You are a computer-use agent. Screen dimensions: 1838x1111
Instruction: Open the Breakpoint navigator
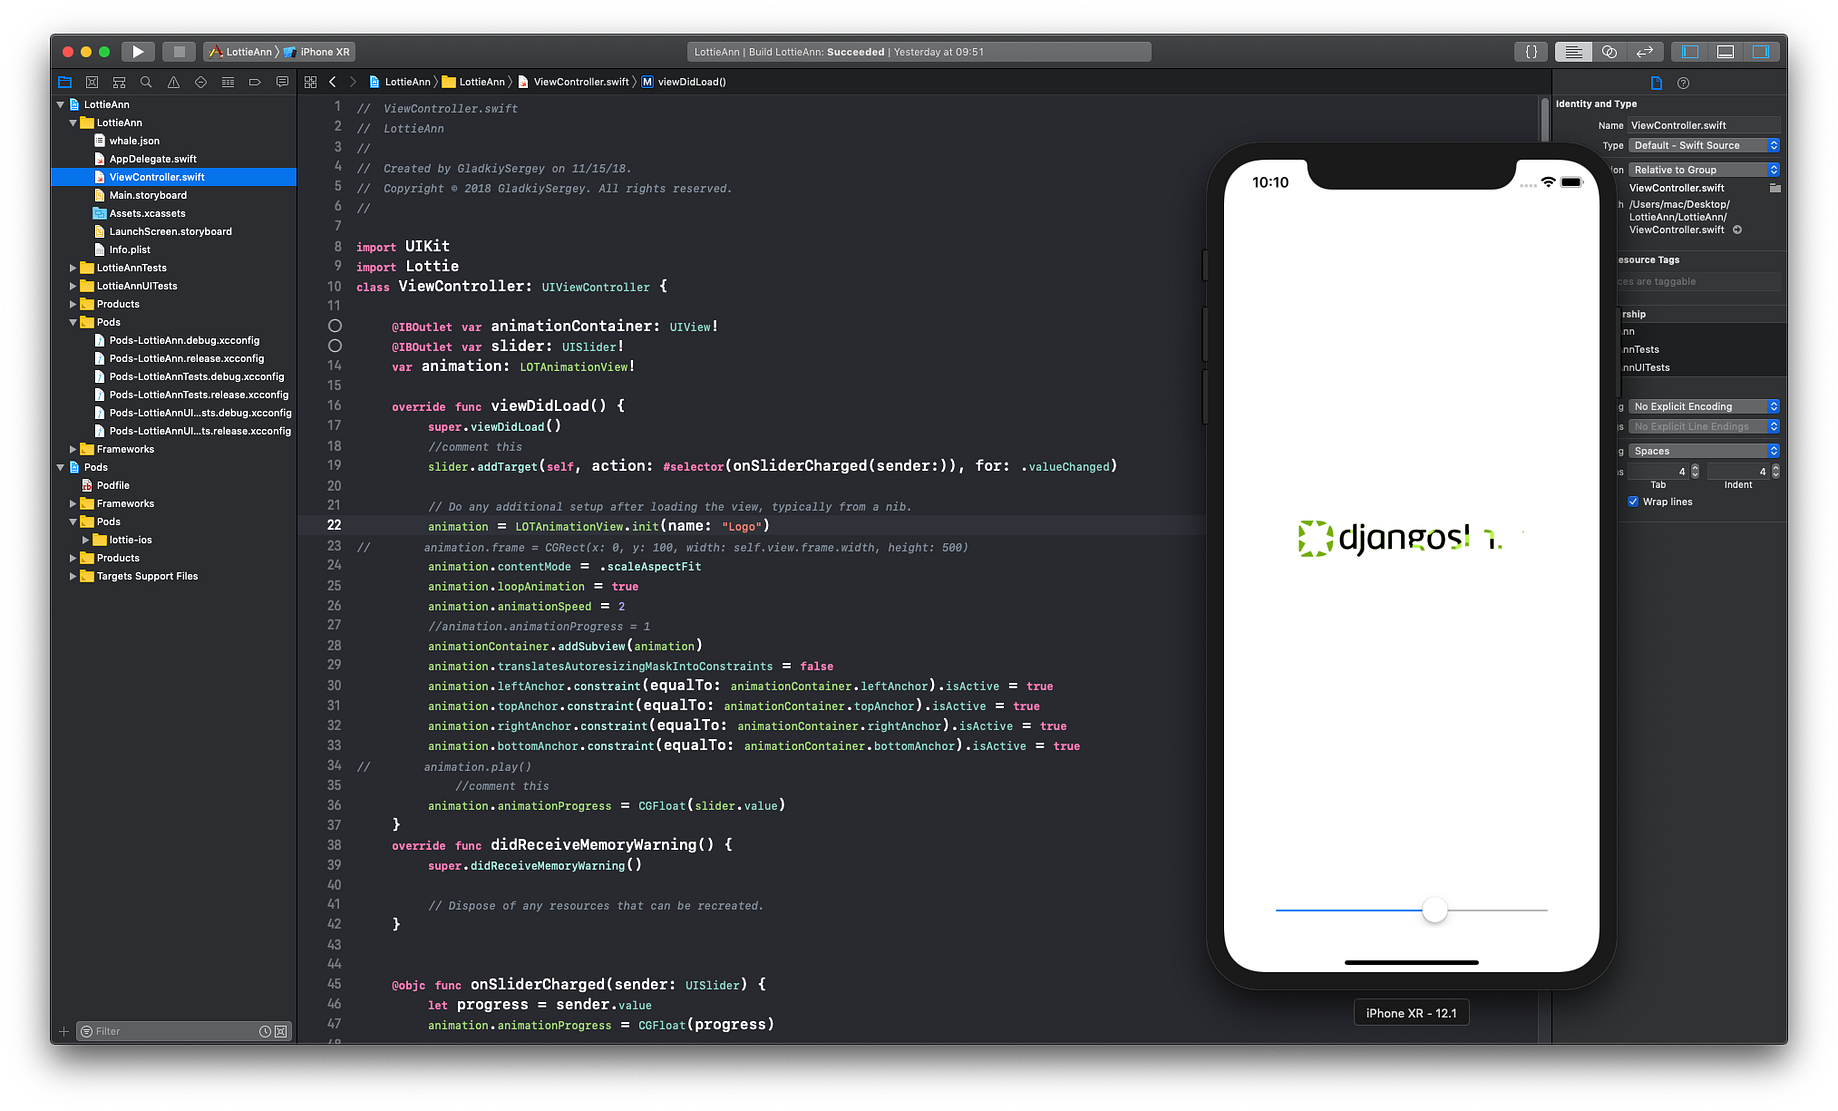(x=254, y=81)
